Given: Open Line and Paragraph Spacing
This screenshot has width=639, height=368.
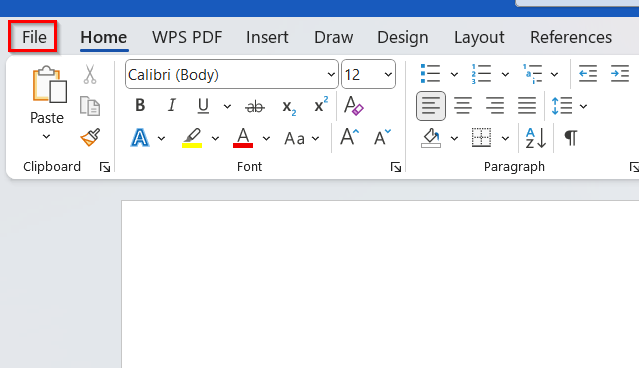Looking at the screenshot, I should pos(562,106).
